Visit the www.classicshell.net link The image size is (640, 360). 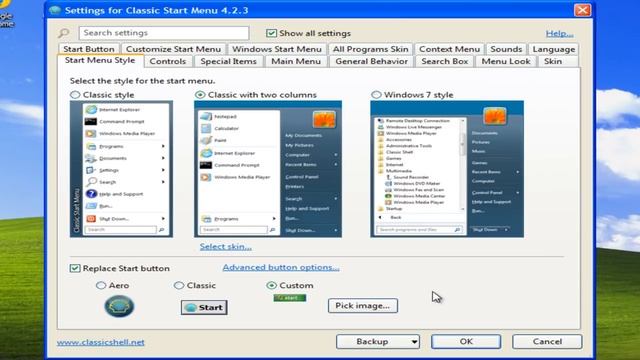tap(100, 342)
